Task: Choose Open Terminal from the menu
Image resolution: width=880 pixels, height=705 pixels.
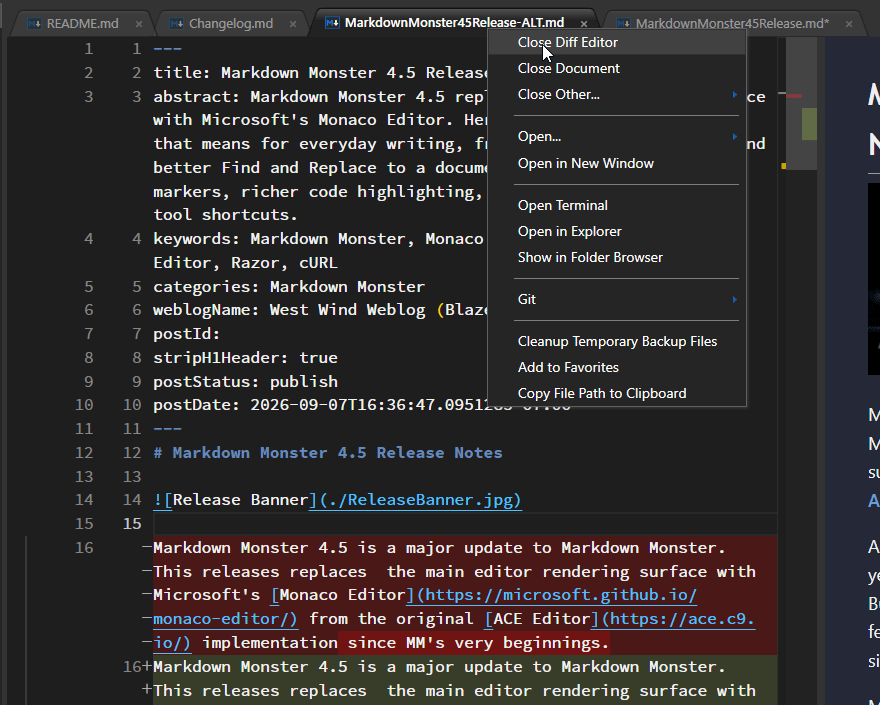Action: (617, 205)
